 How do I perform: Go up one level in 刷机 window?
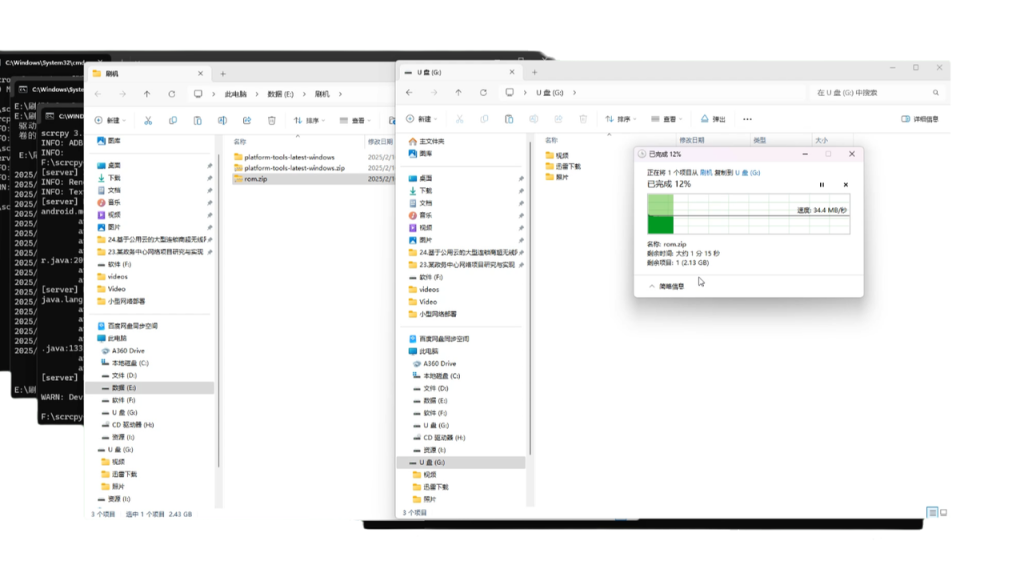point(147,94)
